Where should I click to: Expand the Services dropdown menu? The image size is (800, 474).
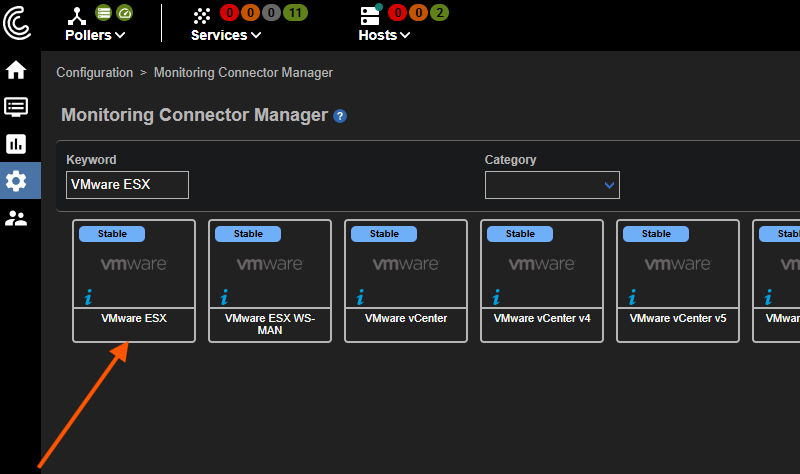tap(226, 35)
